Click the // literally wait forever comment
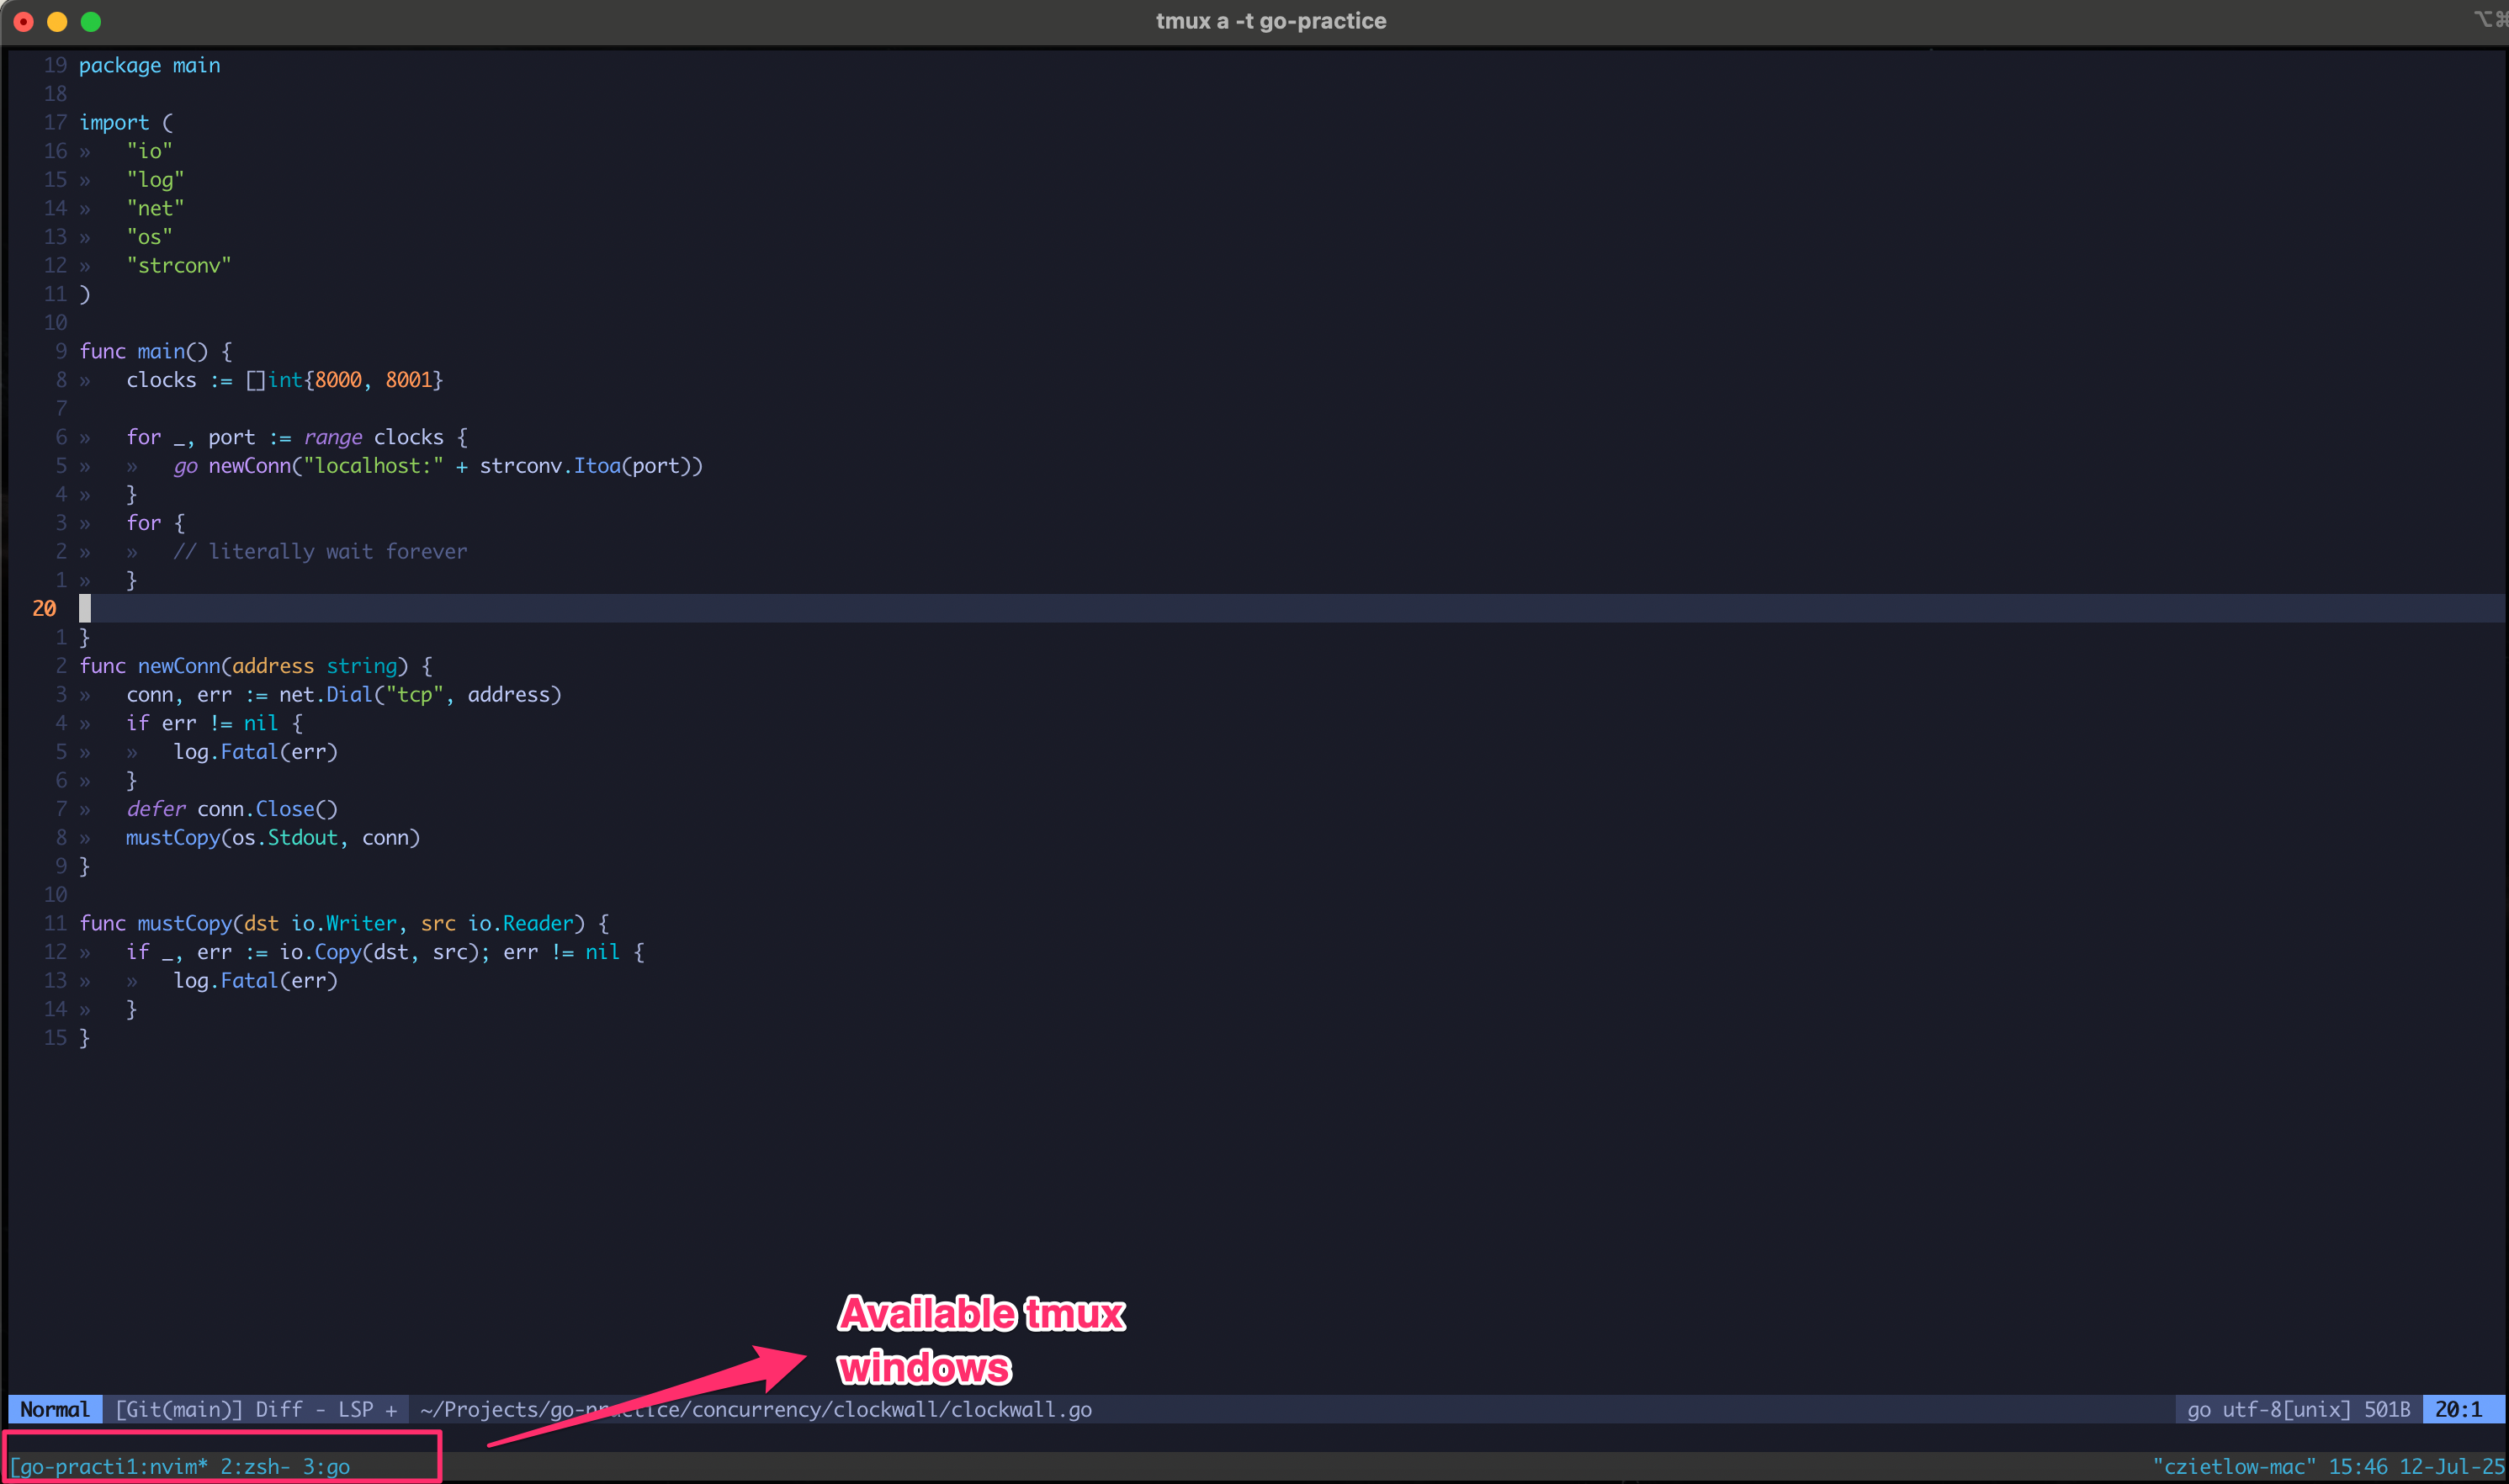The height and width of the screenshot is (1484, 2509). click(320, 551)
